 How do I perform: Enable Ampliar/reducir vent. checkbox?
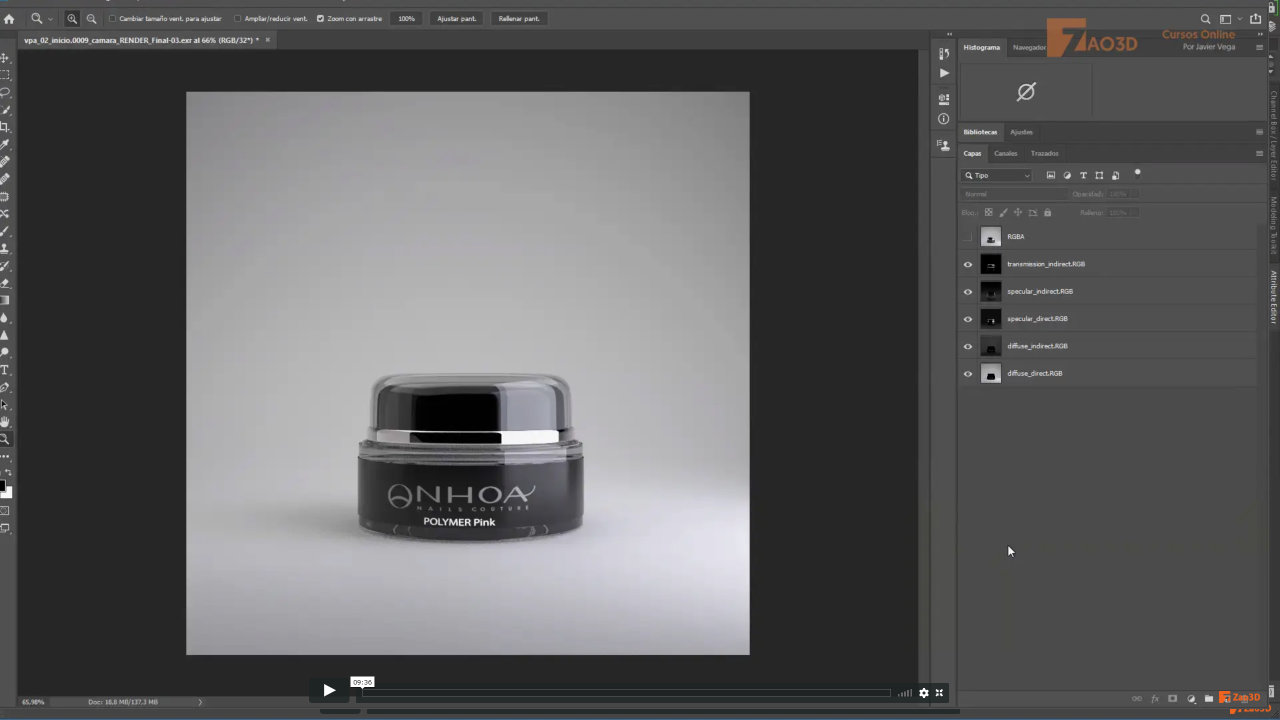[237, 18]
